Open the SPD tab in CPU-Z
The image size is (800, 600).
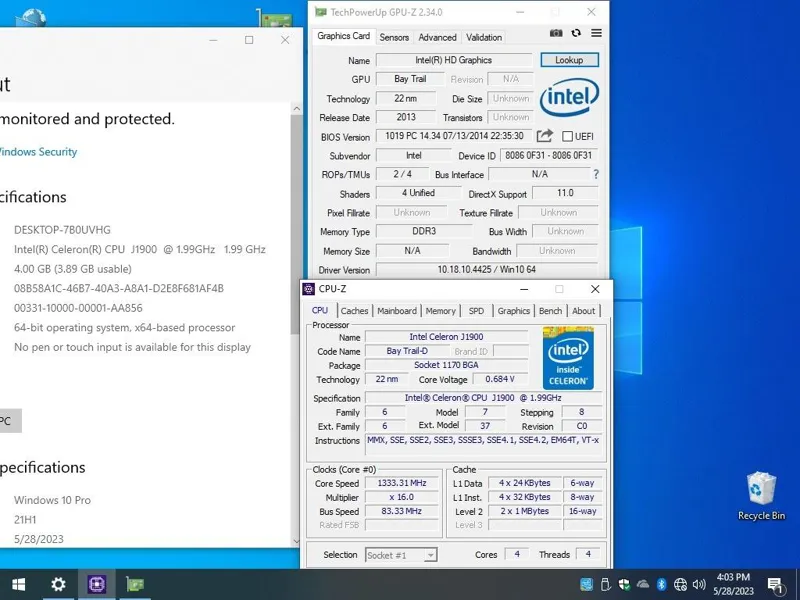click(476, 311)
